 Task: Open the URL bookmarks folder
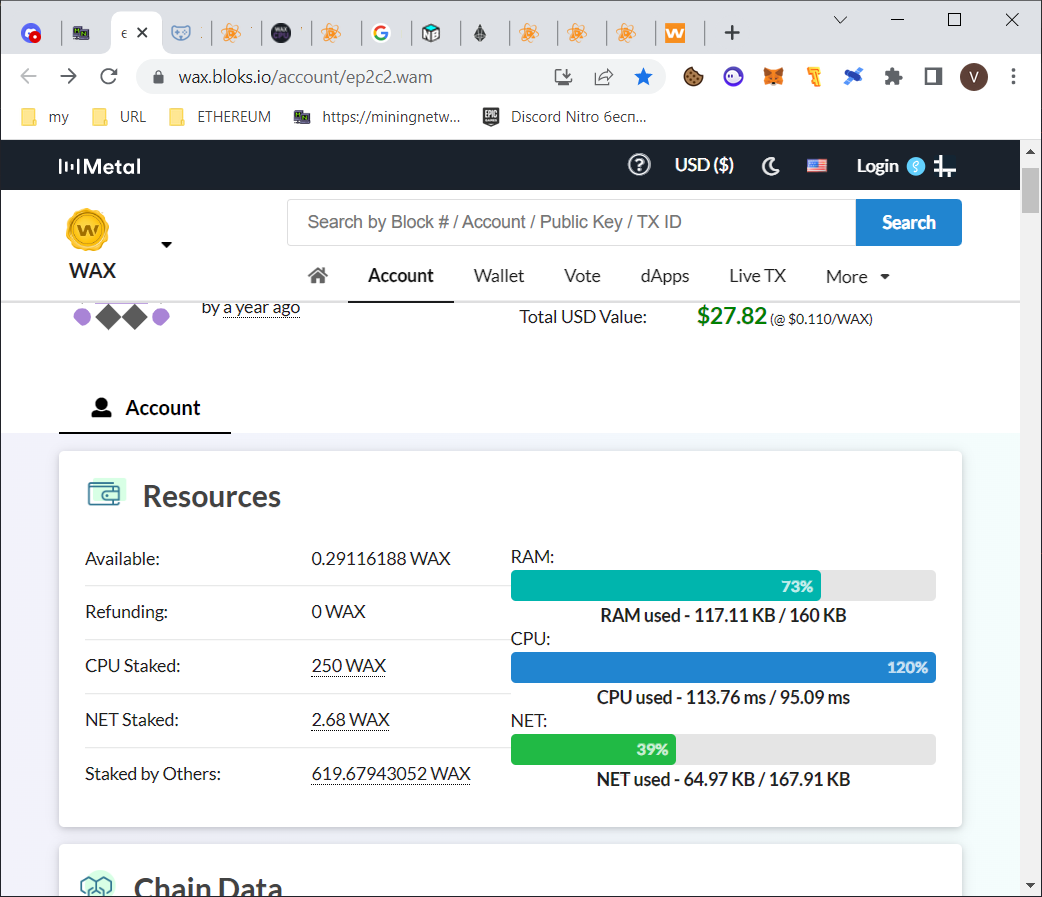click(x=118, y=117)
